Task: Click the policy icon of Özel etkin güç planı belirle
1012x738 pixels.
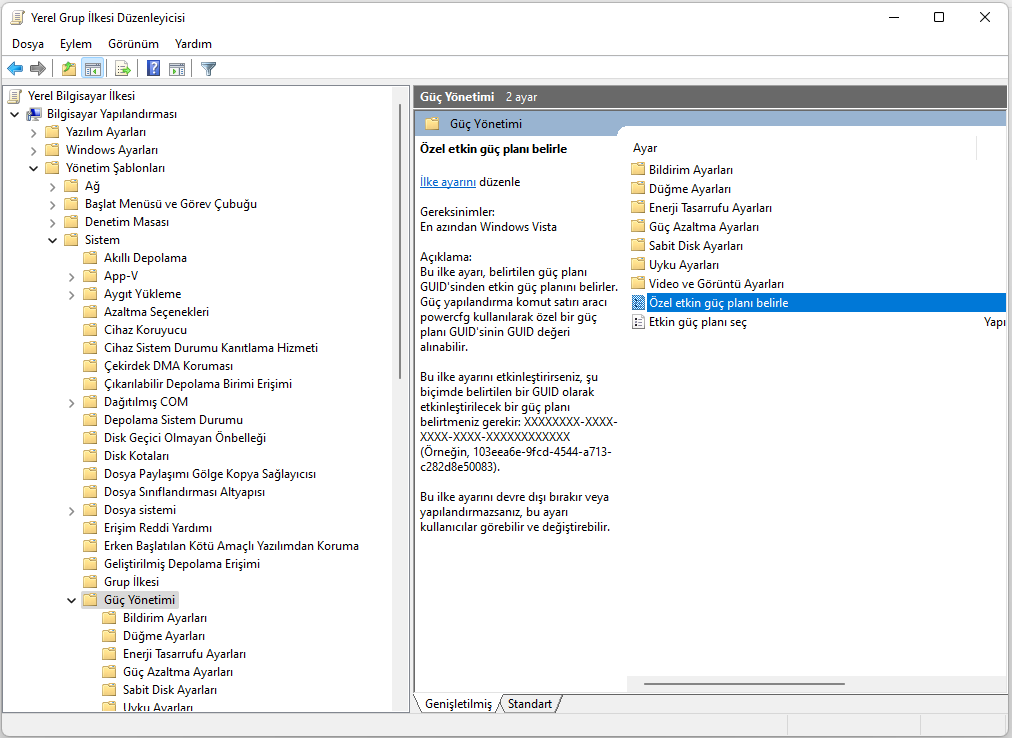Action: click(x=638, y=303)
